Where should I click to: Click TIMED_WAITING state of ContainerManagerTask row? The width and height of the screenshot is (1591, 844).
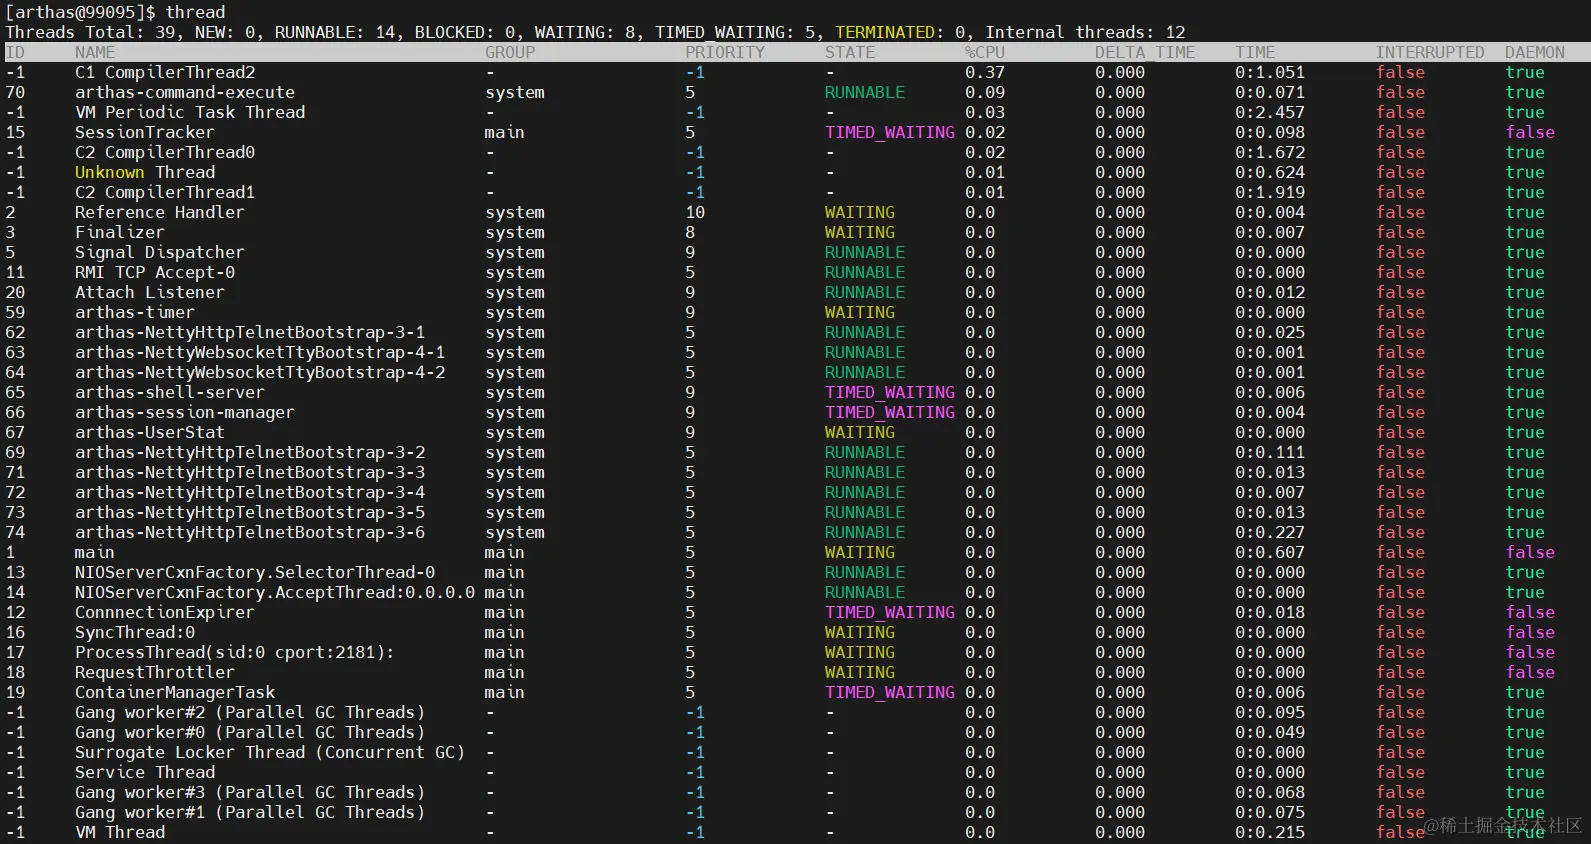[890, 692]
